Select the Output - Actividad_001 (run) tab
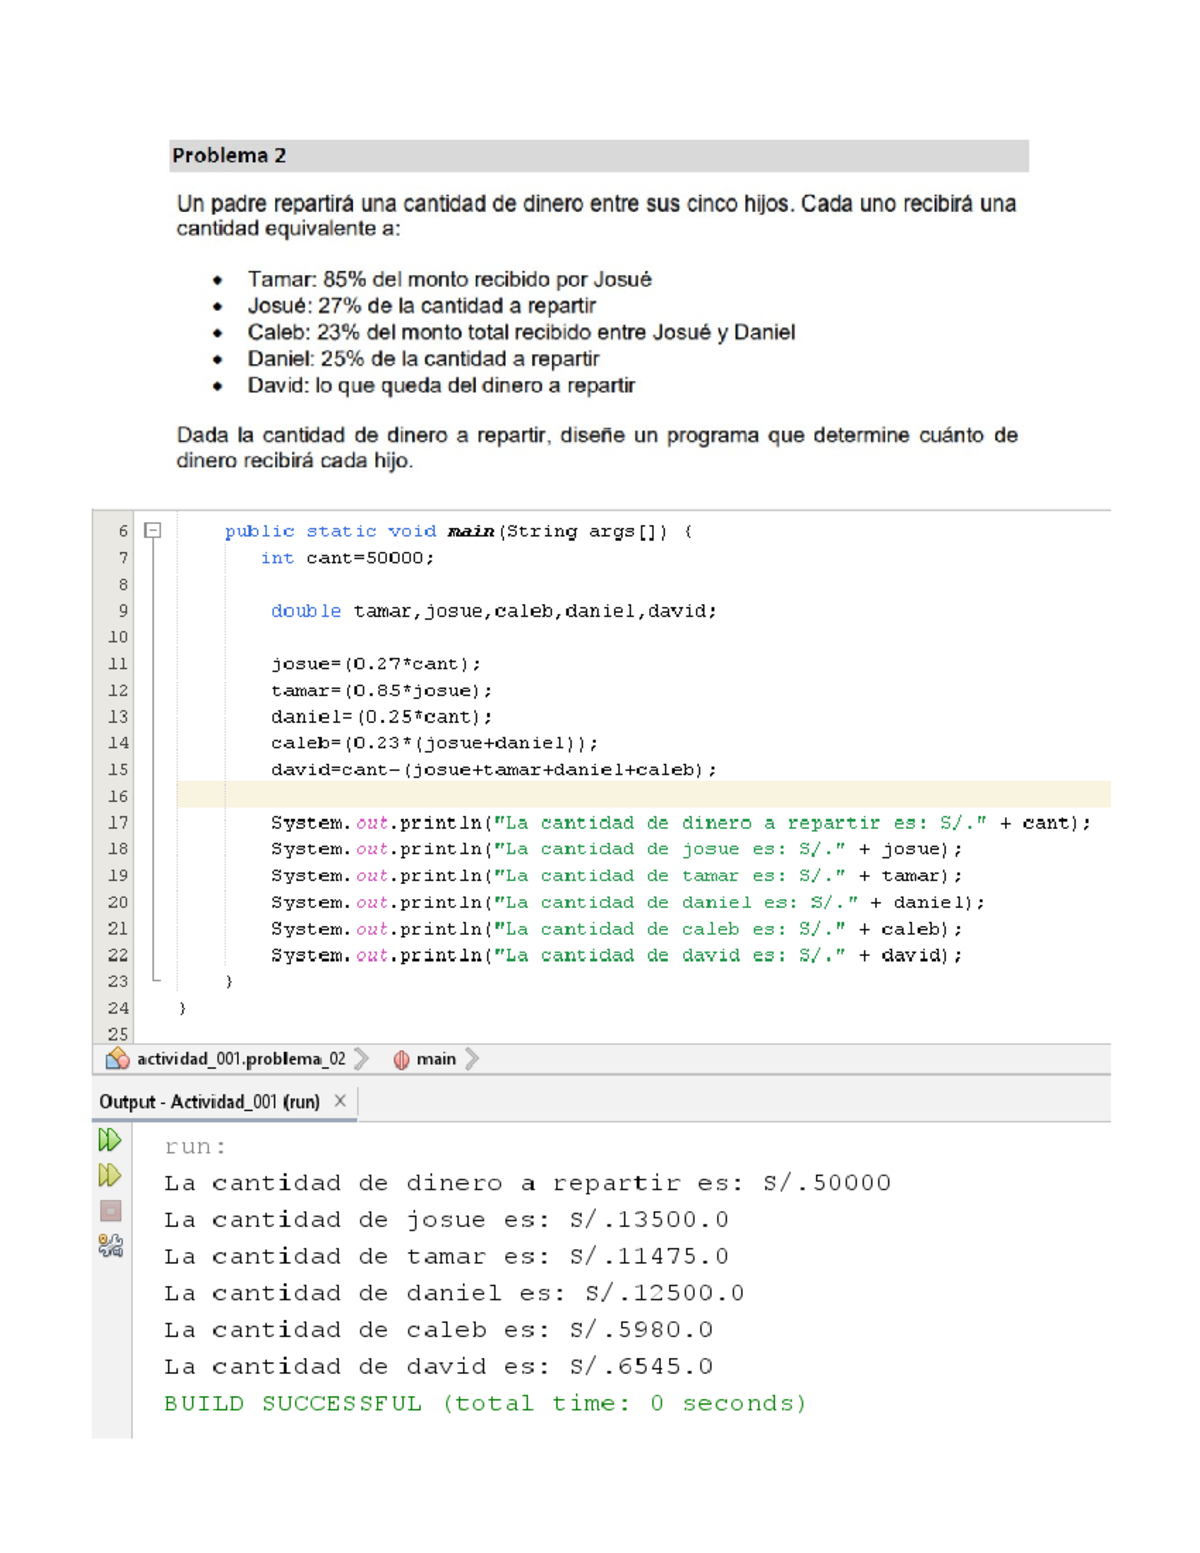Image resolution: width=1200 pixels, height=1553 pixels. coord(209,1102)
